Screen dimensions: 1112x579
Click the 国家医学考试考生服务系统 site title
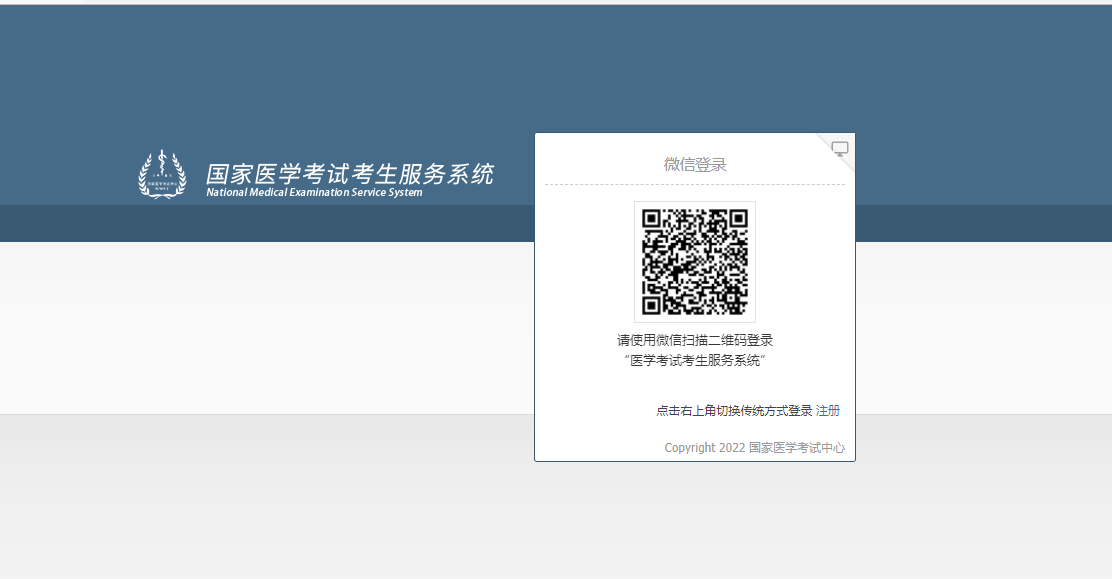tap(349, 174)
